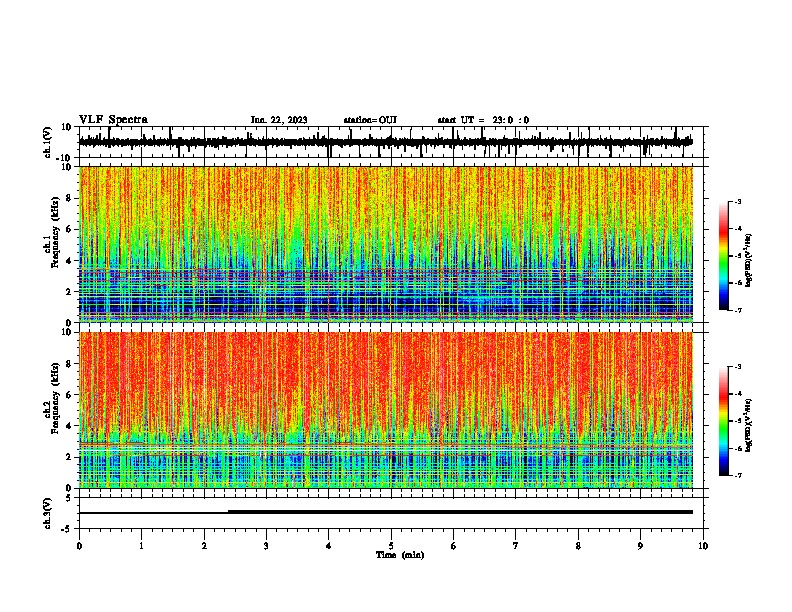Click the ch.3 voltage trace line
The width and height of the screenshot is (792, 612).
pos(386,512)
